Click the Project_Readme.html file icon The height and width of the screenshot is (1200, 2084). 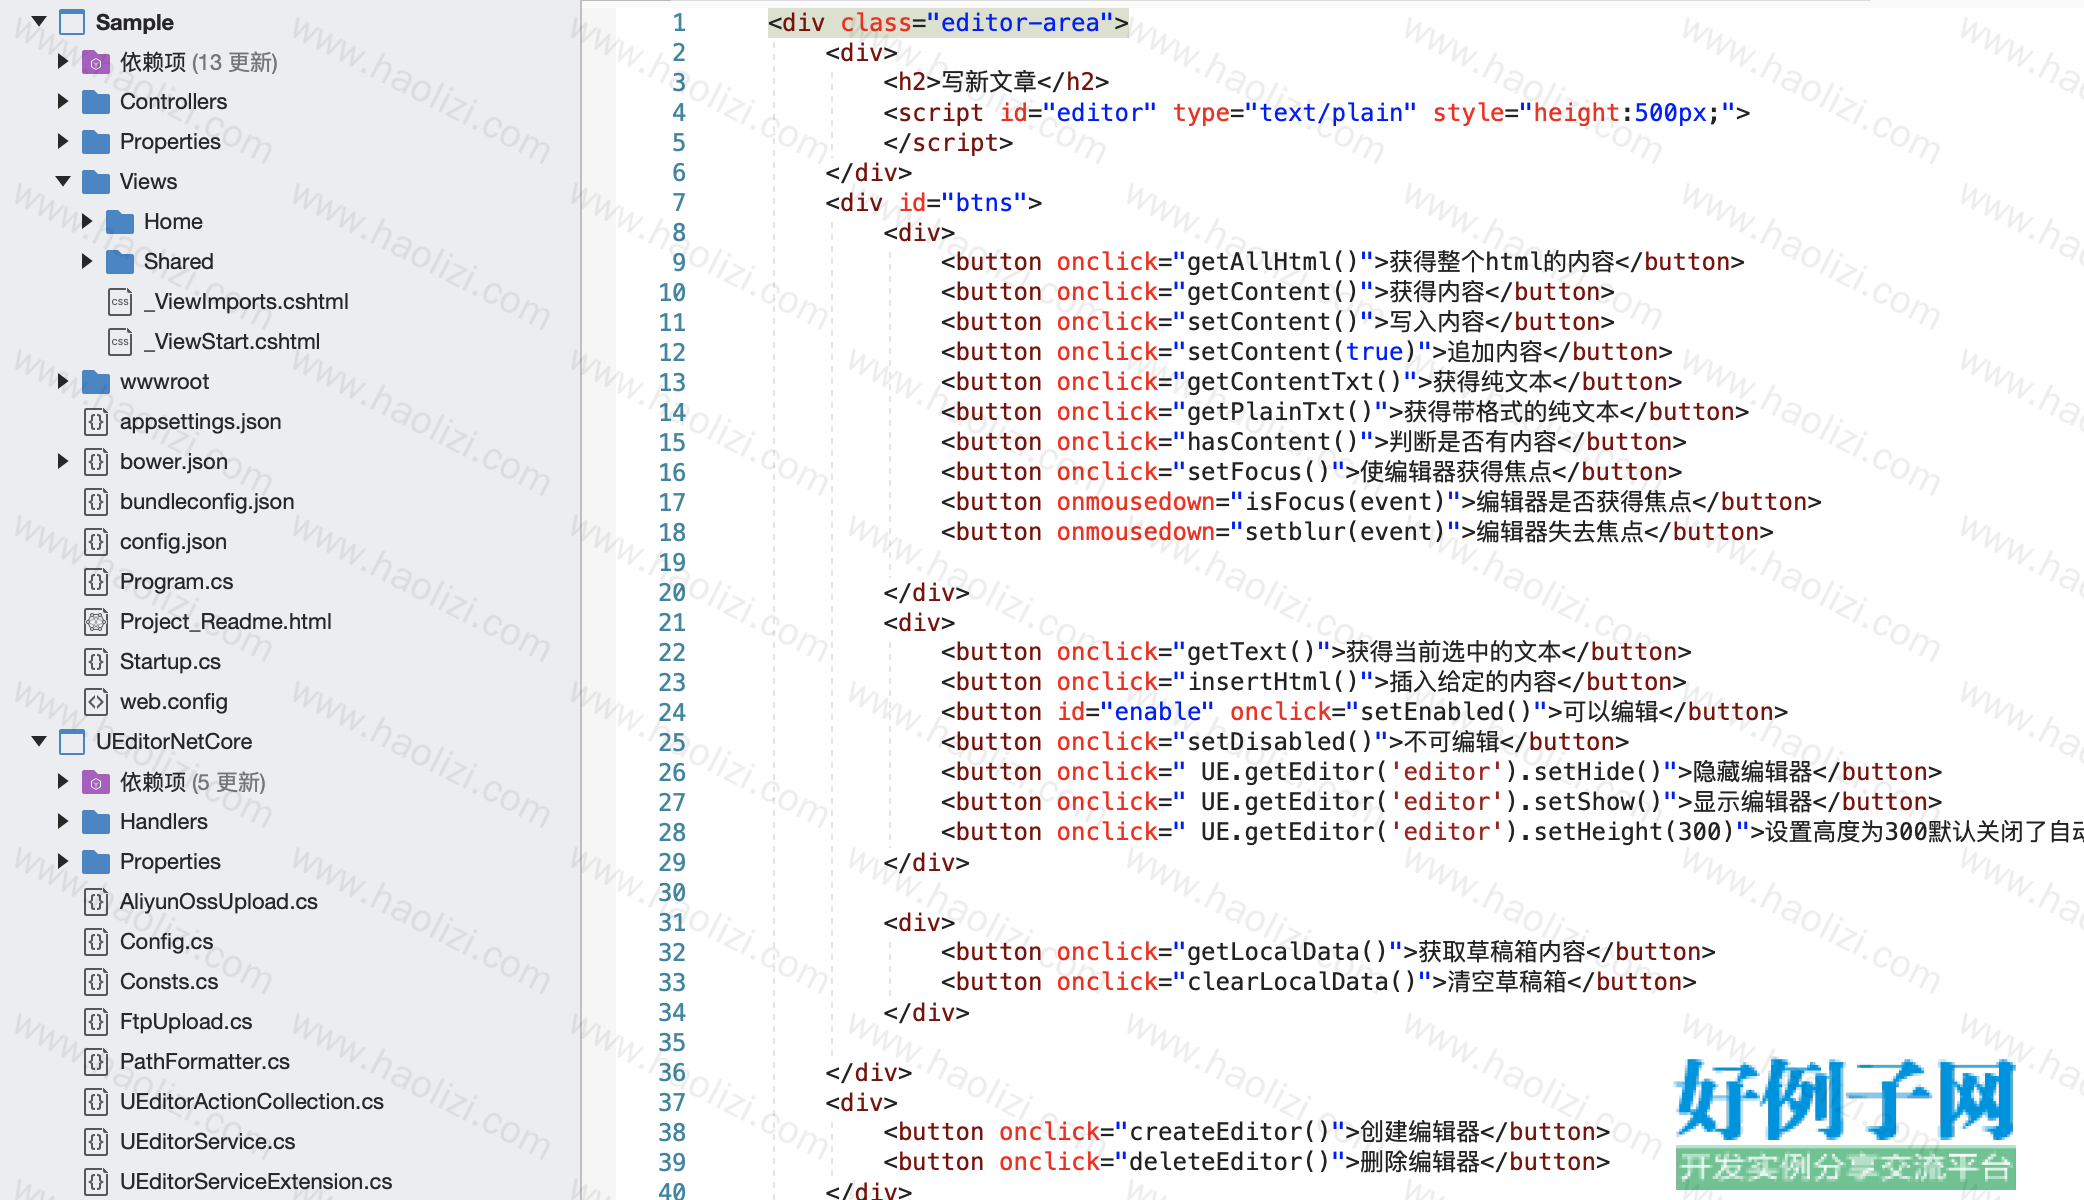96,621
